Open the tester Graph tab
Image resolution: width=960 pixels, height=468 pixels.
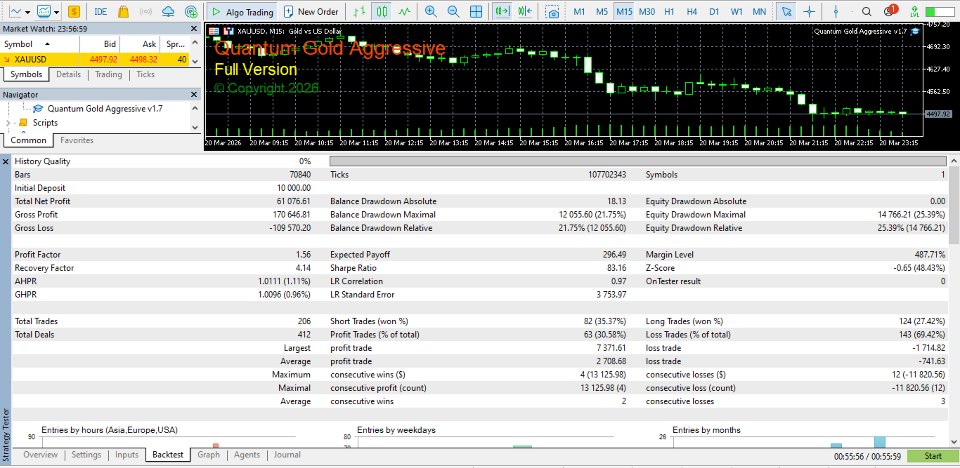pyautogui.click(x=209, y=455)
